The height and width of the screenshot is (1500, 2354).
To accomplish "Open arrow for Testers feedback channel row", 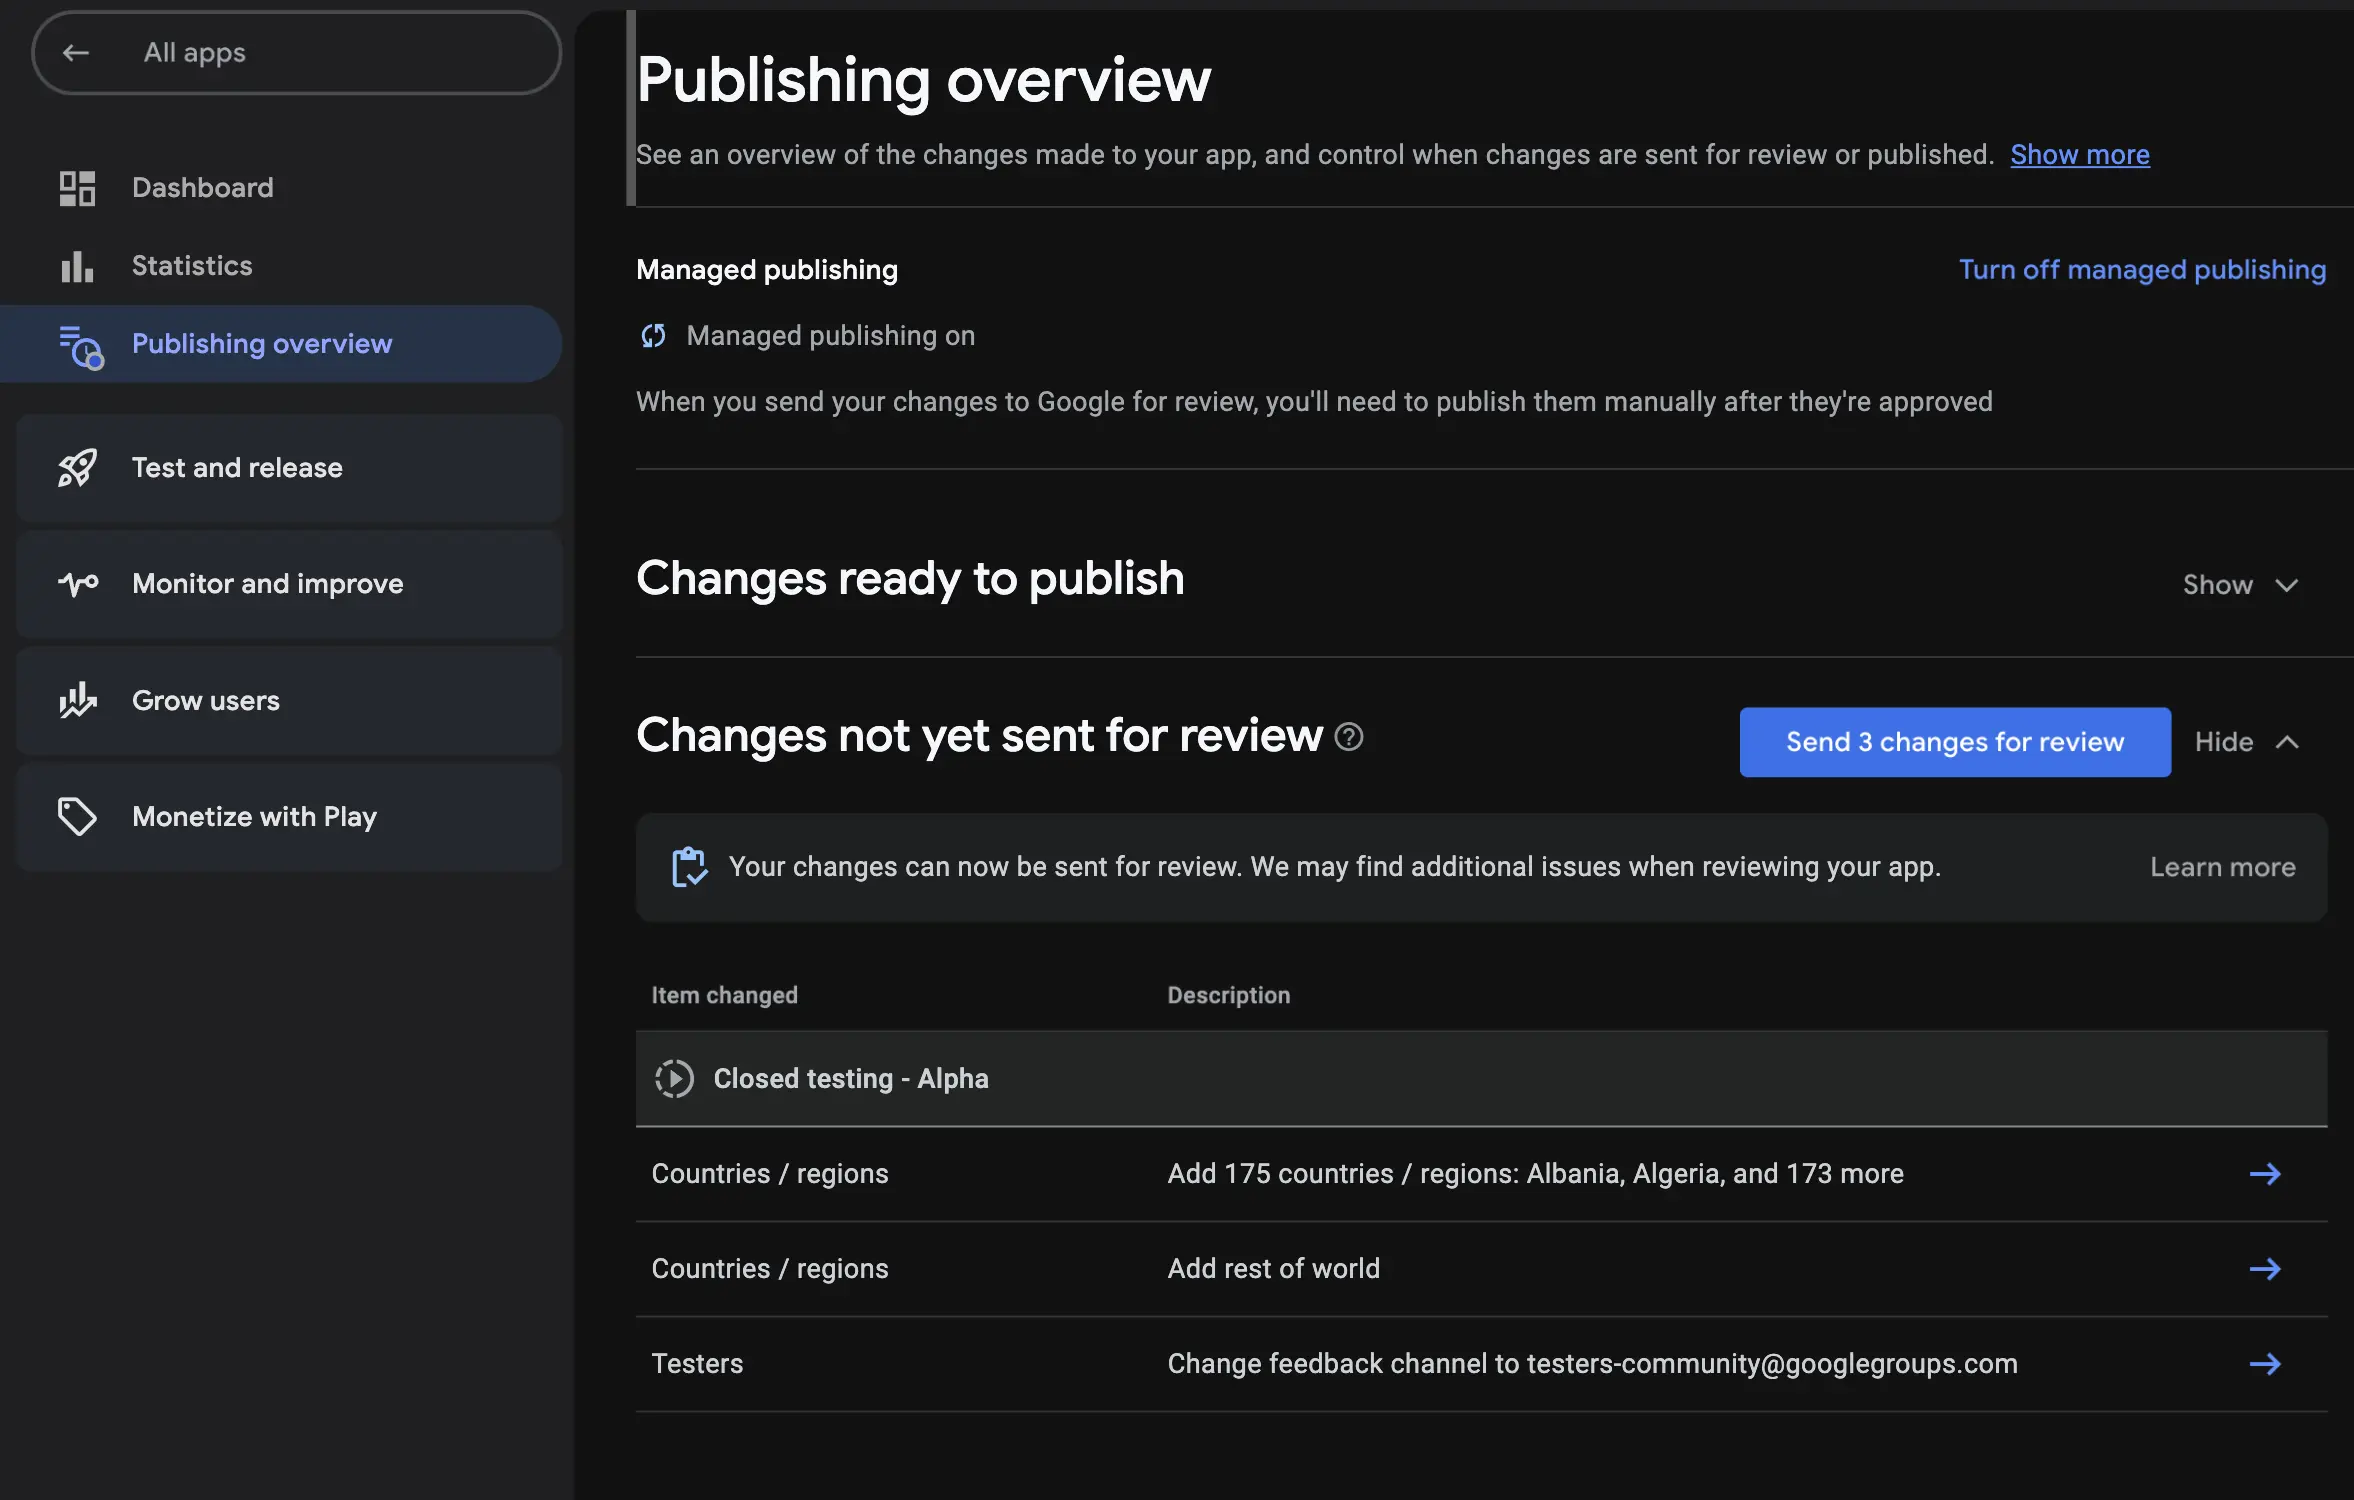I will [x=2264, y=1364].
